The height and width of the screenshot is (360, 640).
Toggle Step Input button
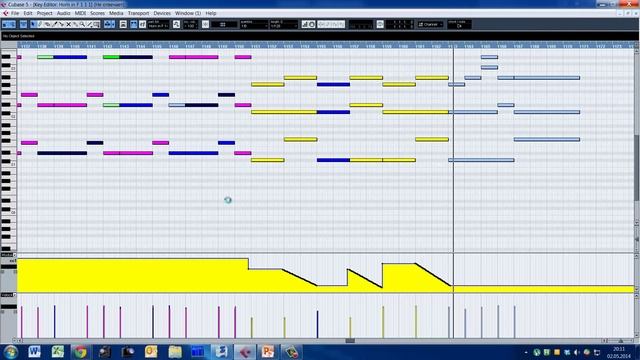305,24
